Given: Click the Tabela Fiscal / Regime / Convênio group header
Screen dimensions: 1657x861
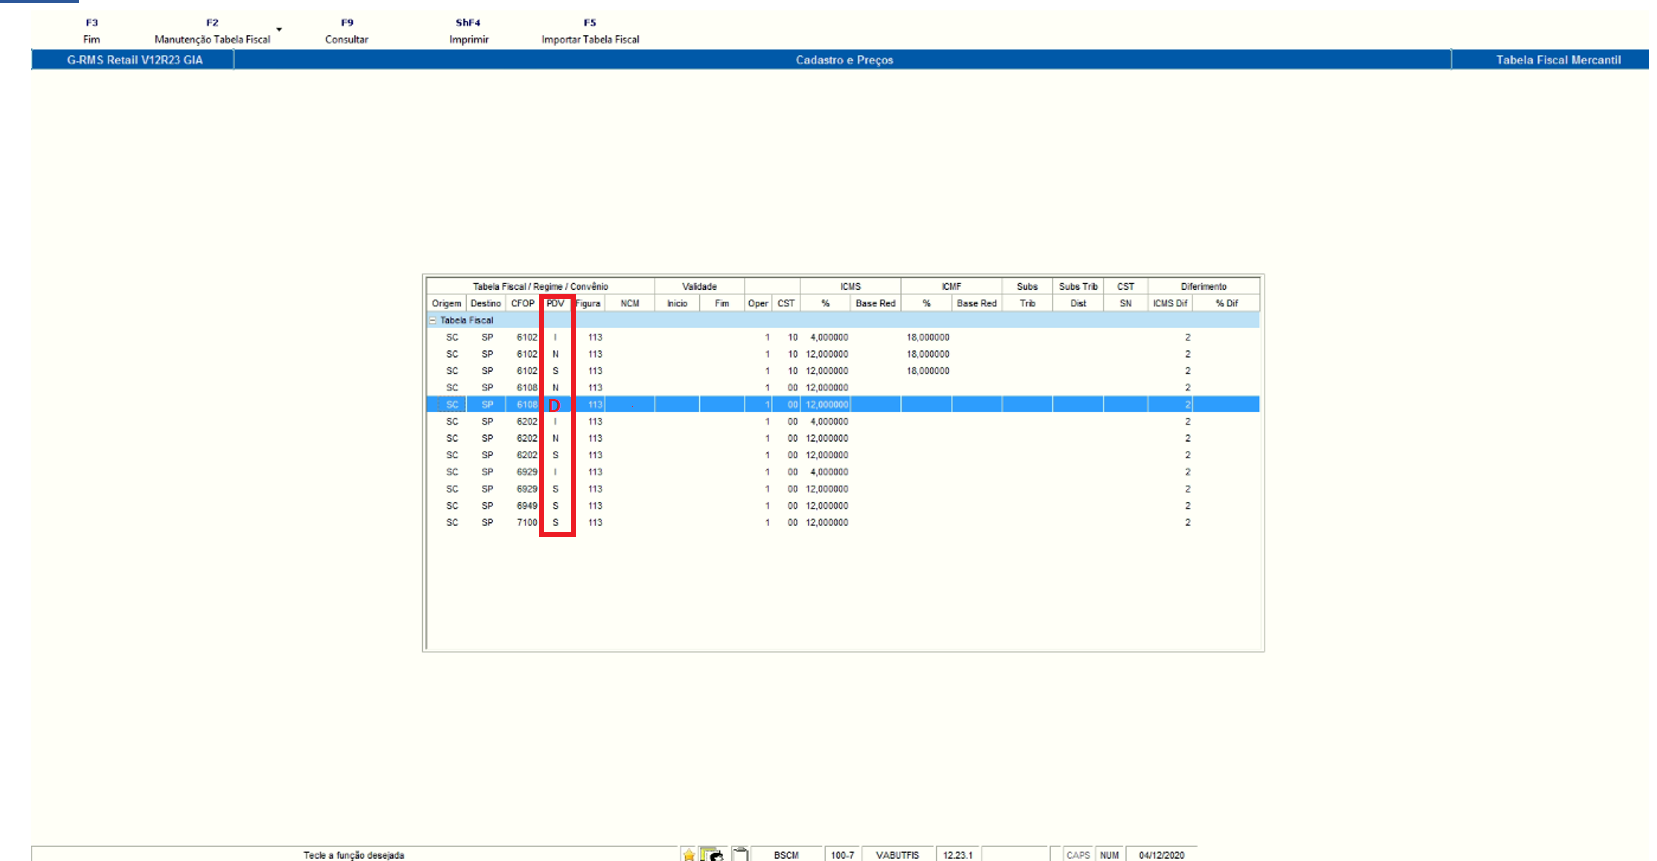Looking at the screenshot, I should (541, 286).
